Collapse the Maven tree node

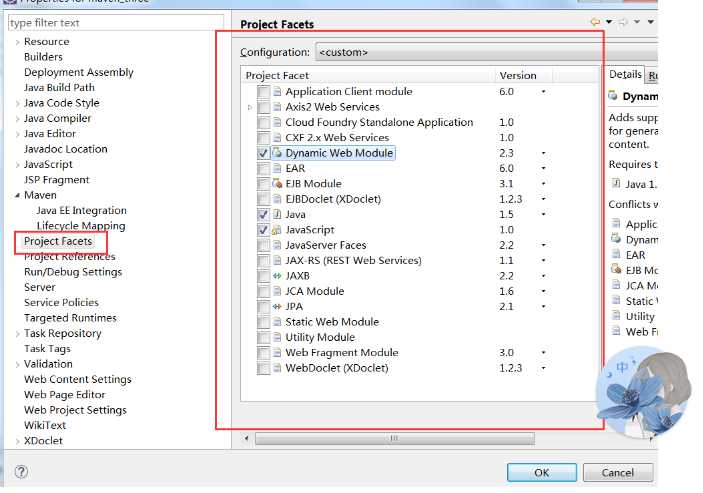[17, 195]
